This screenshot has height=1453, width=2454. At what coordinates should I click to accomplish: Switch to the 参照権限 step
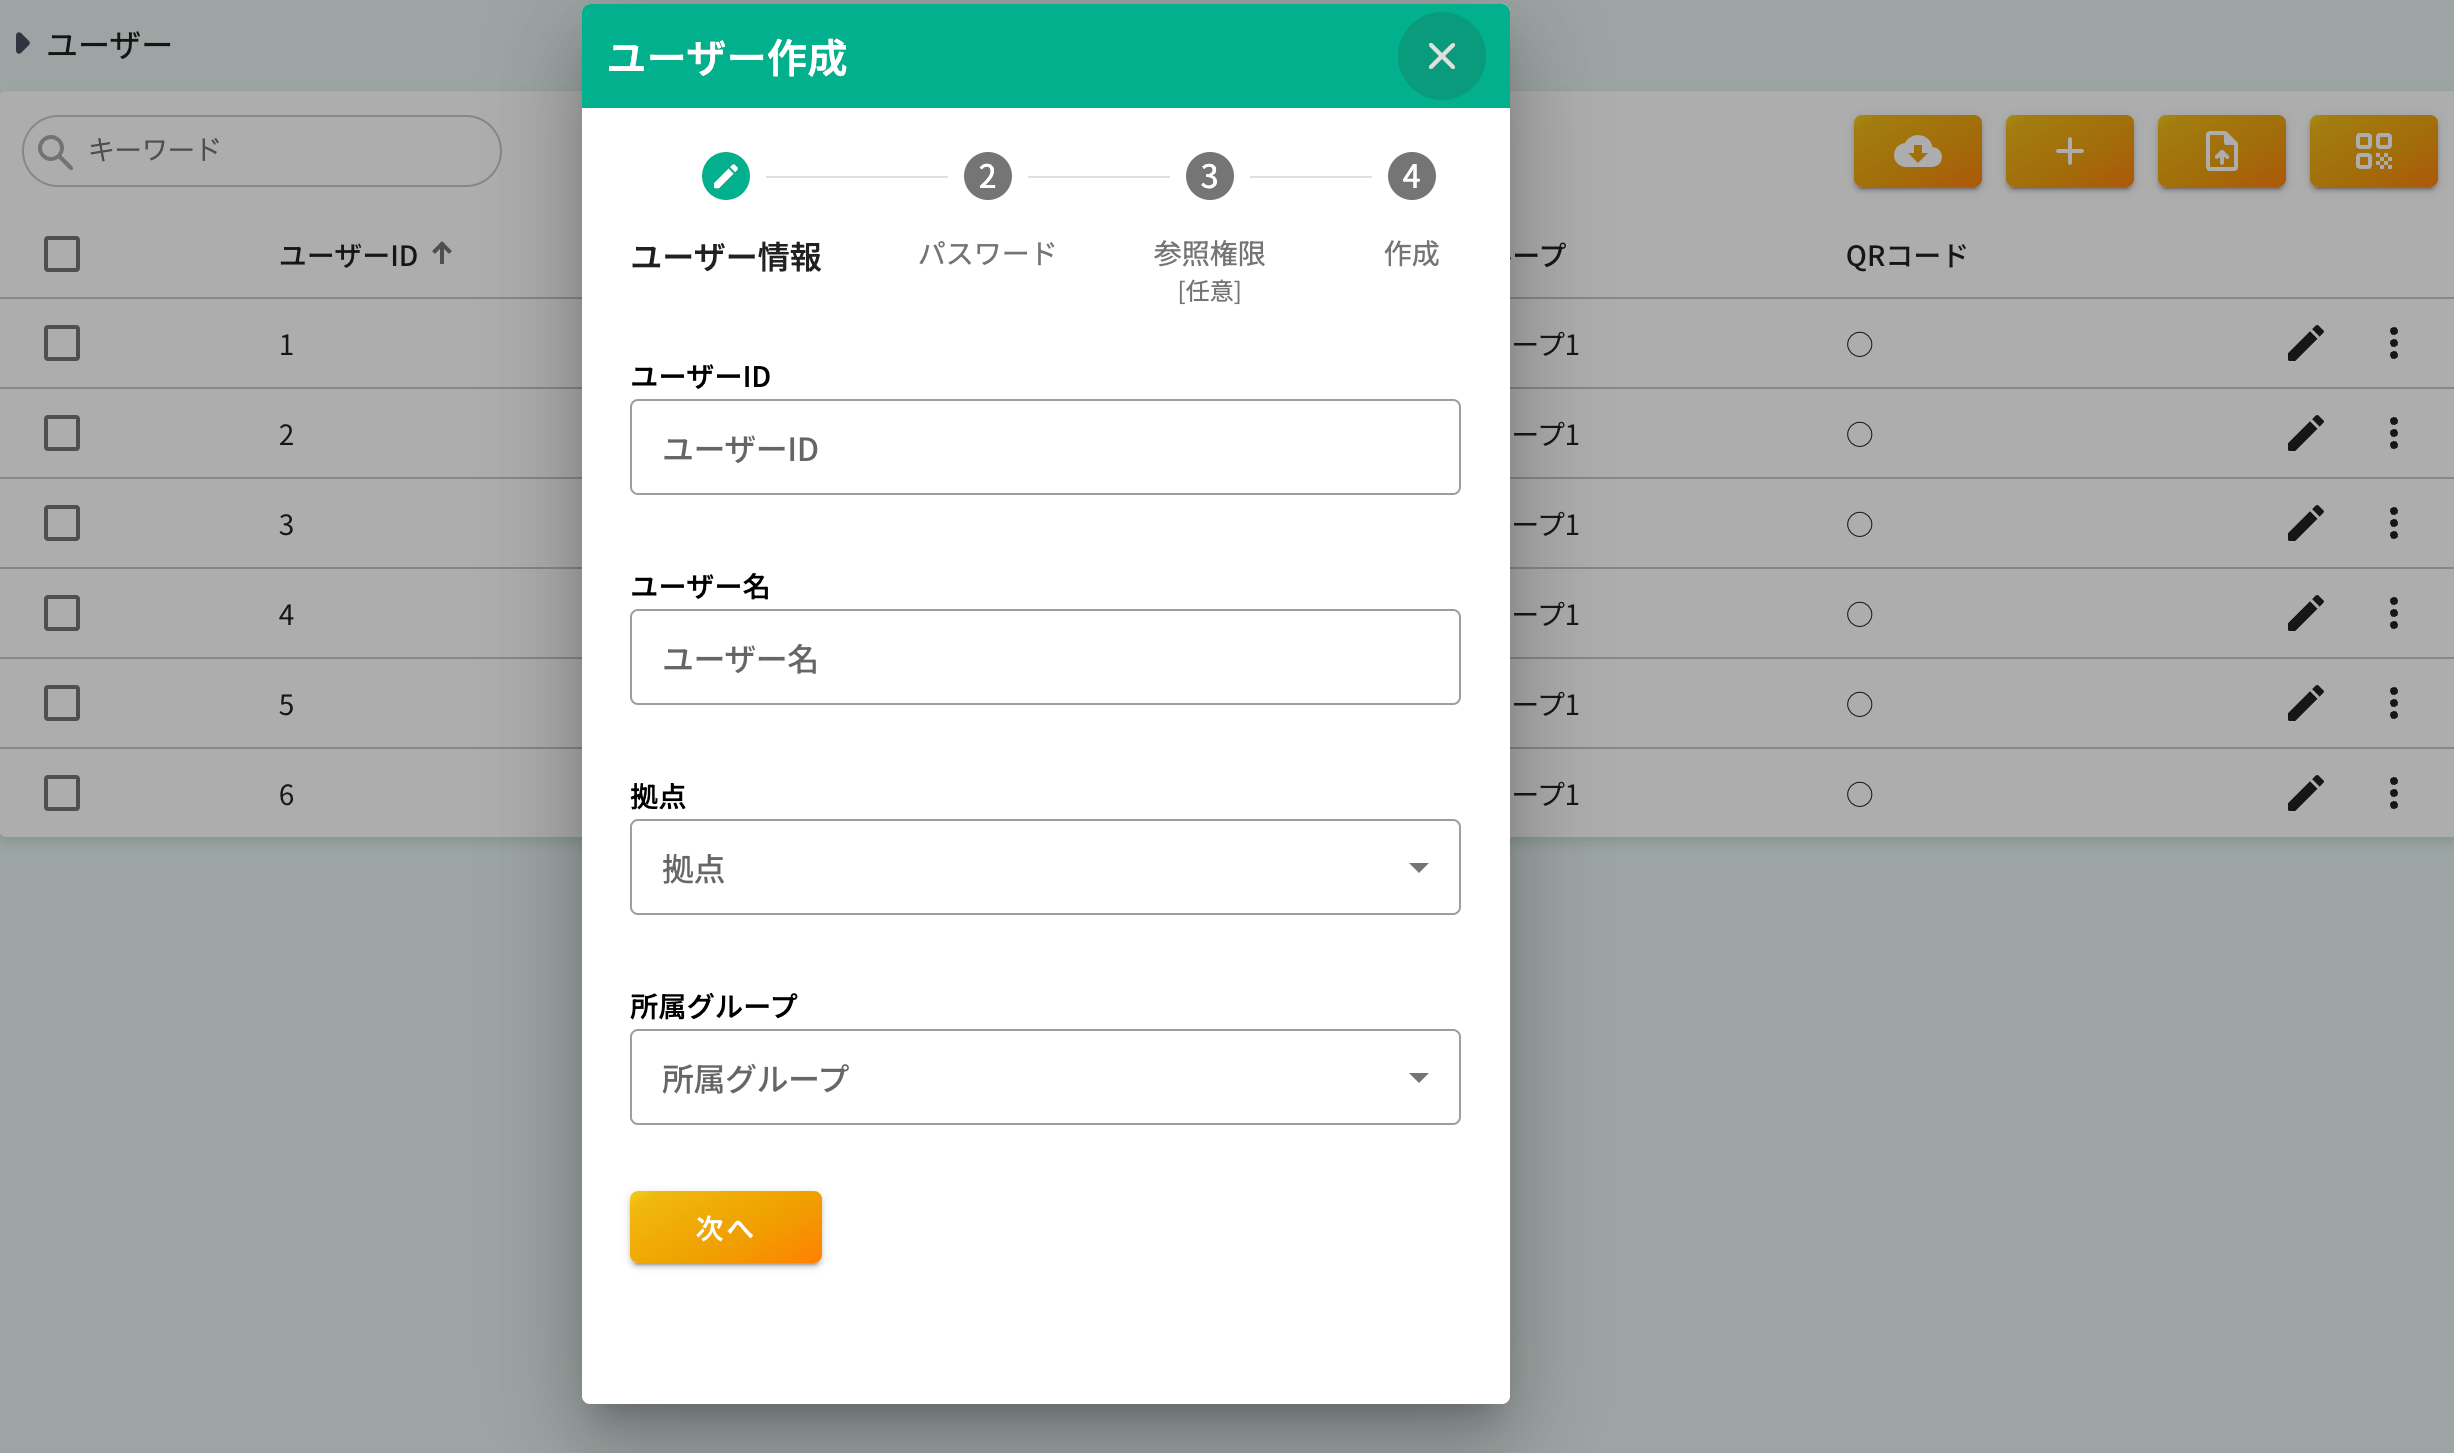pos(1209,175)
